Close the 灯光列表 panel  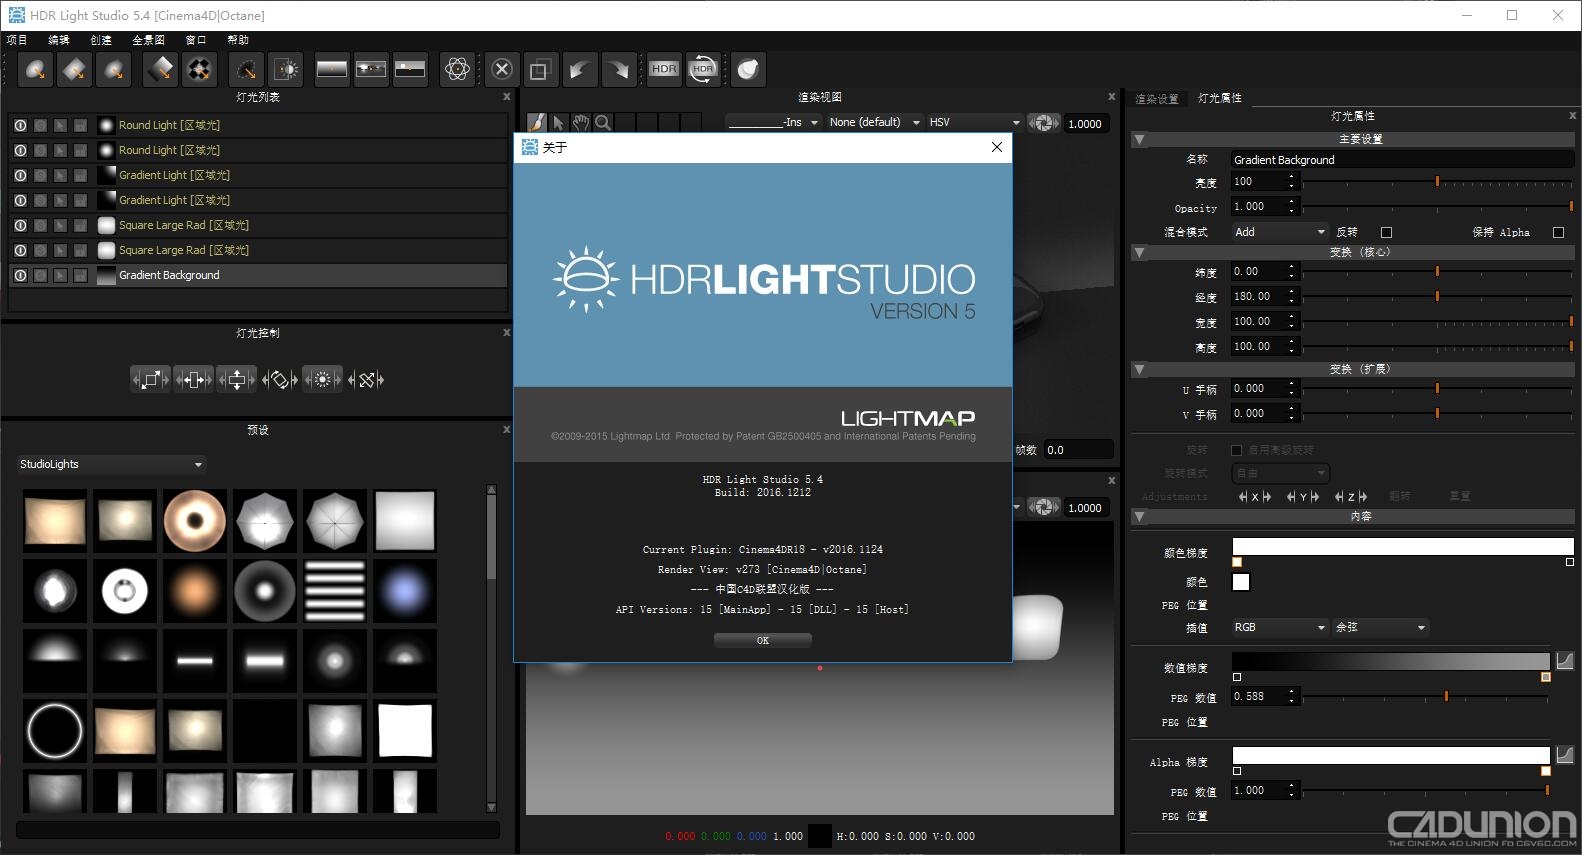click(x=506, y=97)
